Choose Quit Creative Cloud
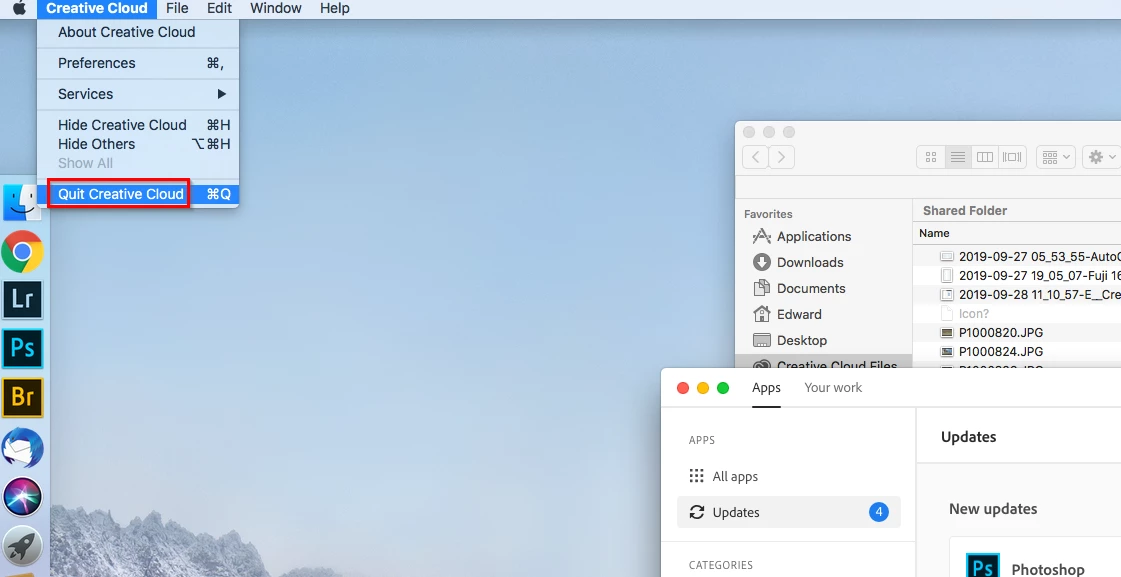 click(138, 194)
